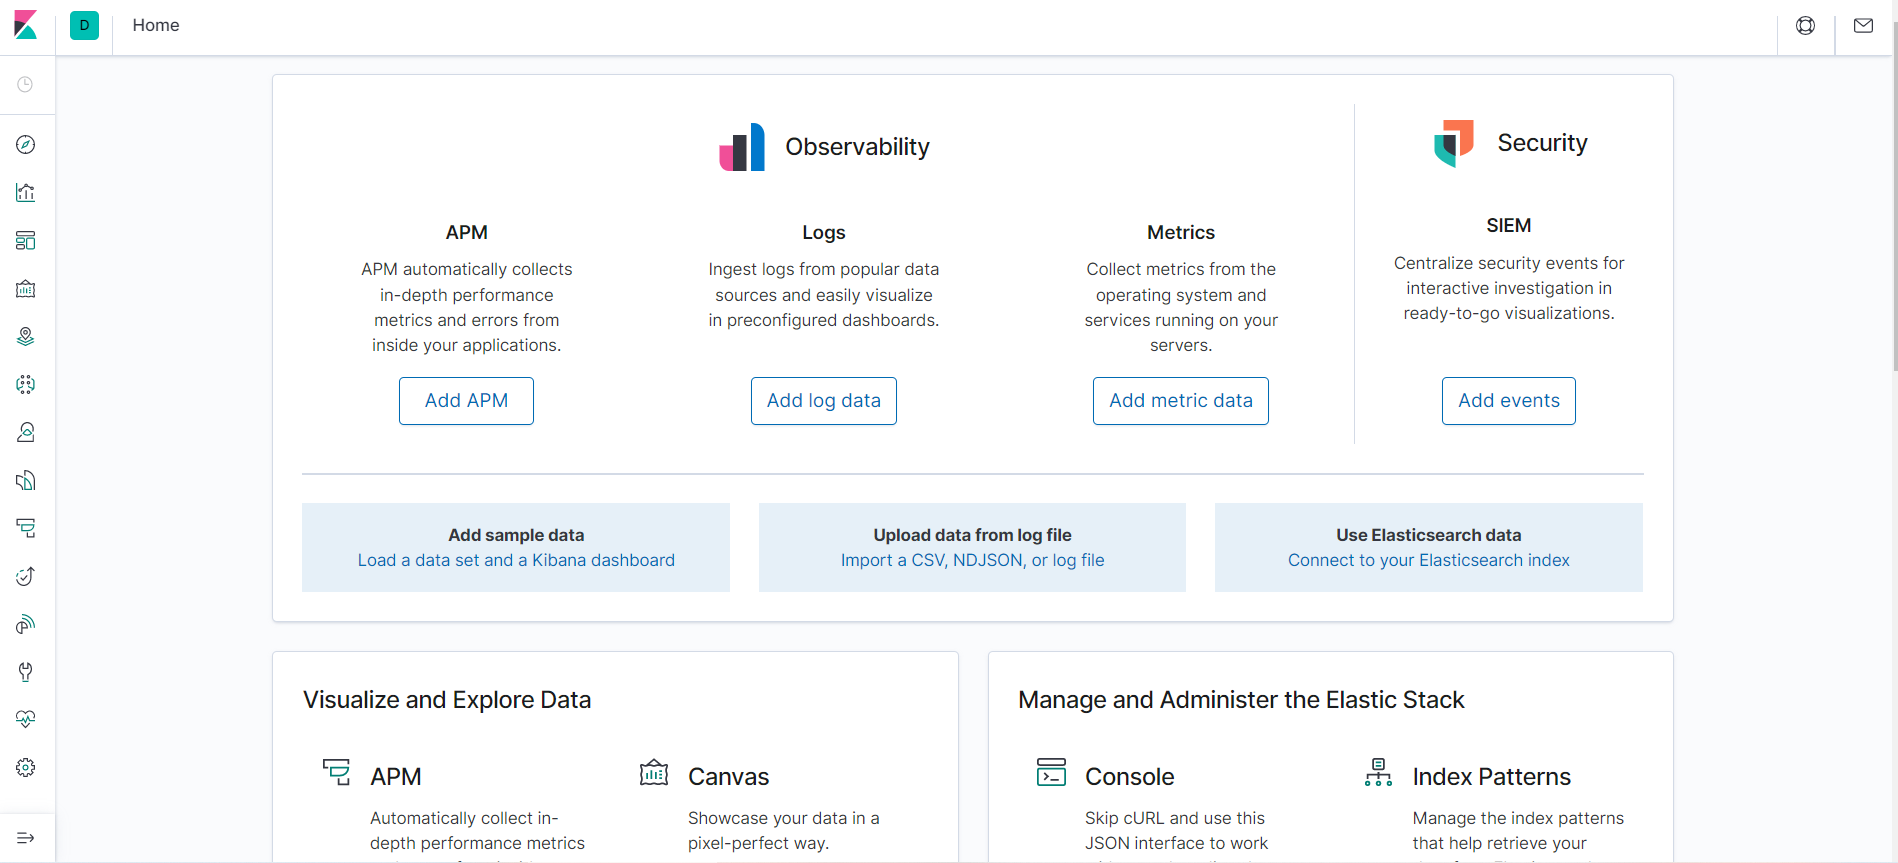Open the recently viewed clock icon
Image resolution: width=1898 pixels, height=863 pixels.
click(x=26, y=84)
